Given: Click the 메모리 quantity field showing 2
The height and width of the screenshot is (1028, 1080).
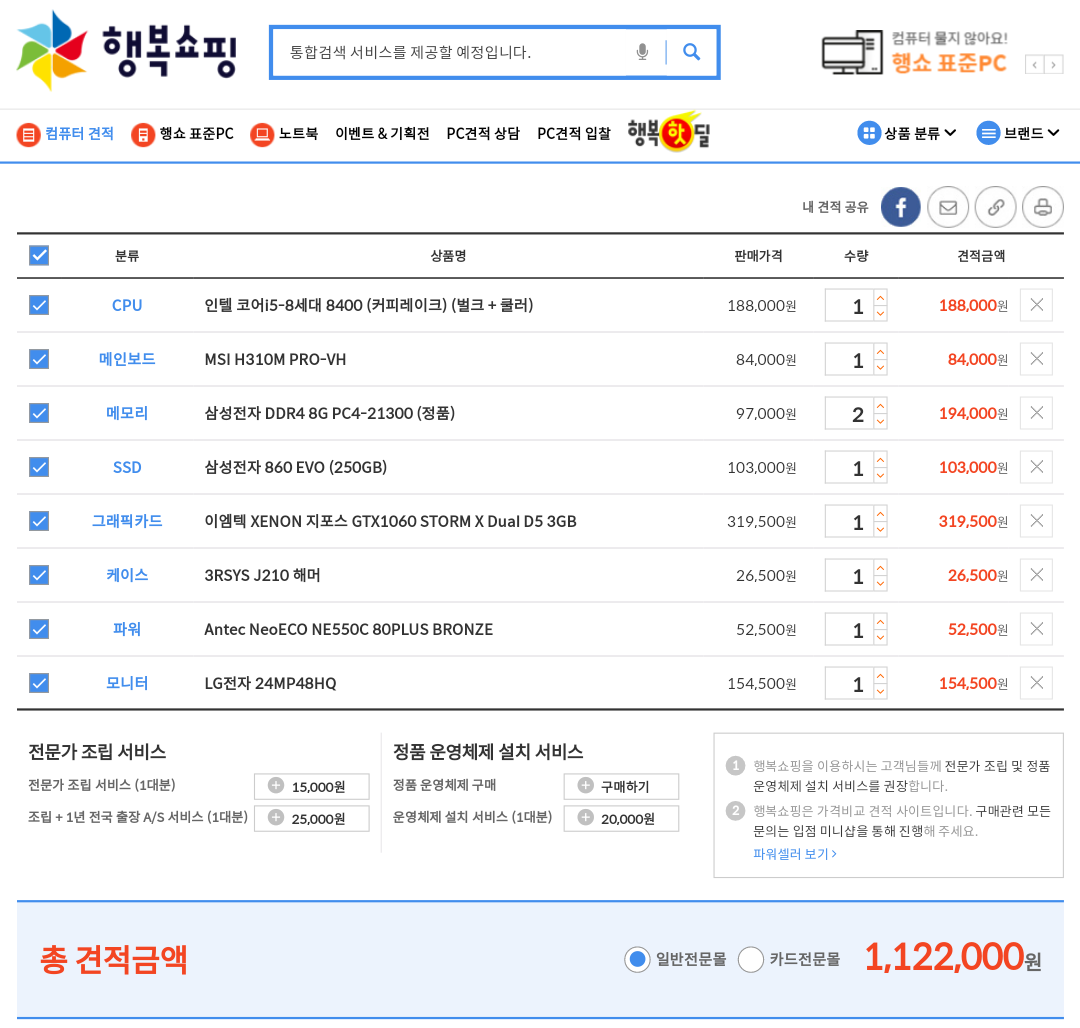Looking at the screenshot, I should click(x=849, y=413).
